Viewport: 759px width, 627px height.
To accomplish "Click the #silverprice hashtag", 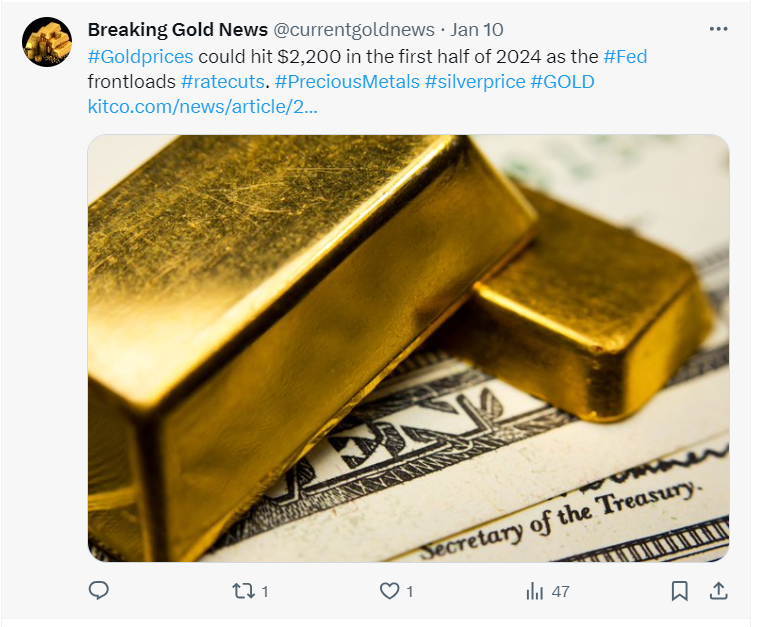I will click(x=475, y=82).
